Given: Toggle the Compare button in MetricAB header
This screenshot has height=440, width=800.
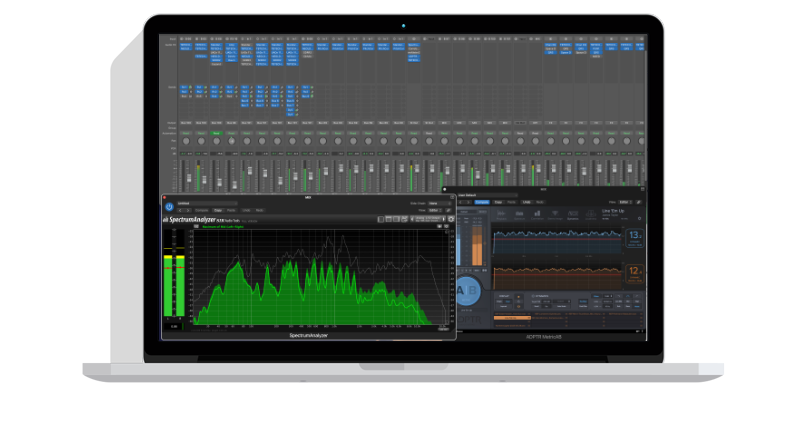Looking at the screenshot, I should (x=481, y=202).
